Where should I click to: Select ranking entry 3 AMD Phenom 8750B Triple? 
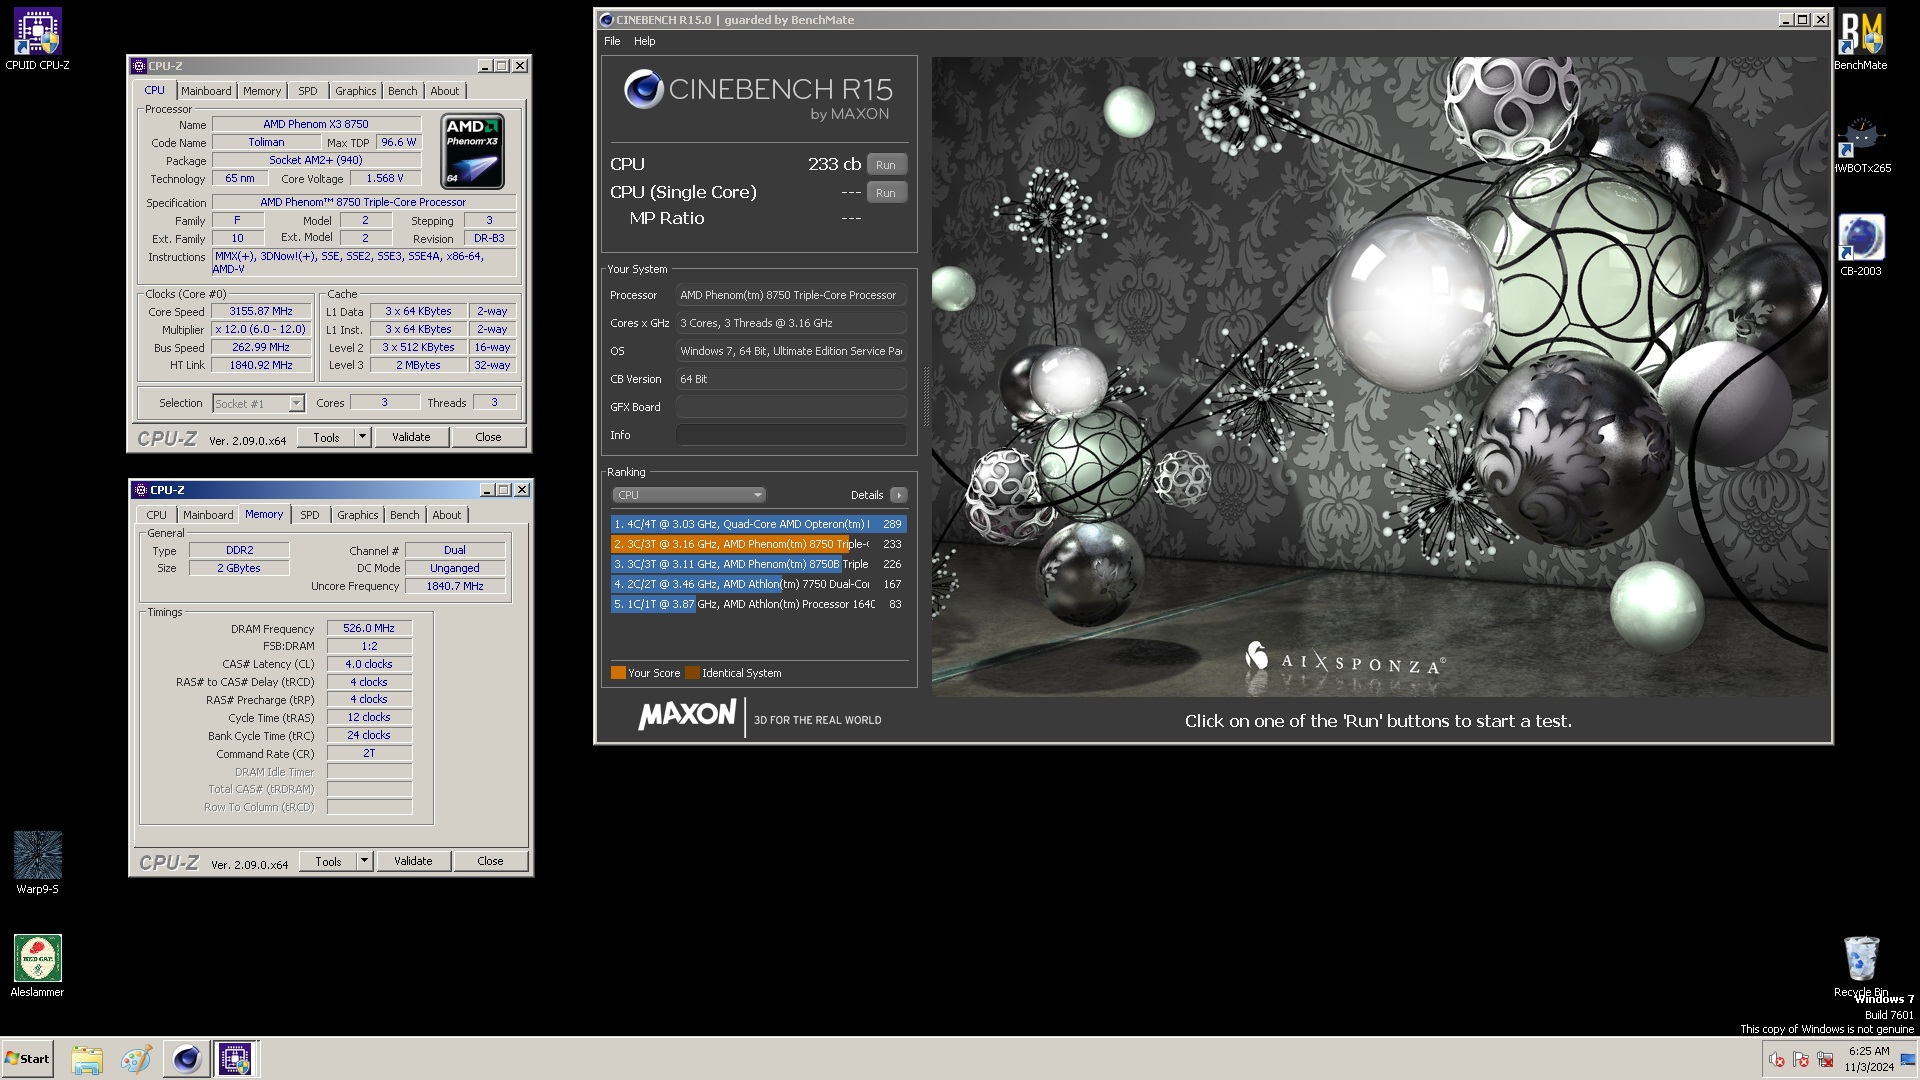[x=759, y=564]
